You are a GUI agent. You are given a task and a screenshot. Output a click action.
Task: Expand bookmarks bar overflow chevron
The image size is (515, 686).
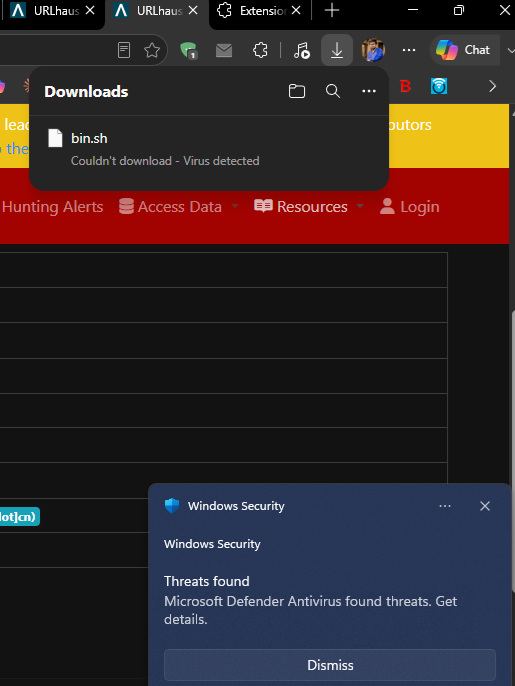click(x=493, y=86)
